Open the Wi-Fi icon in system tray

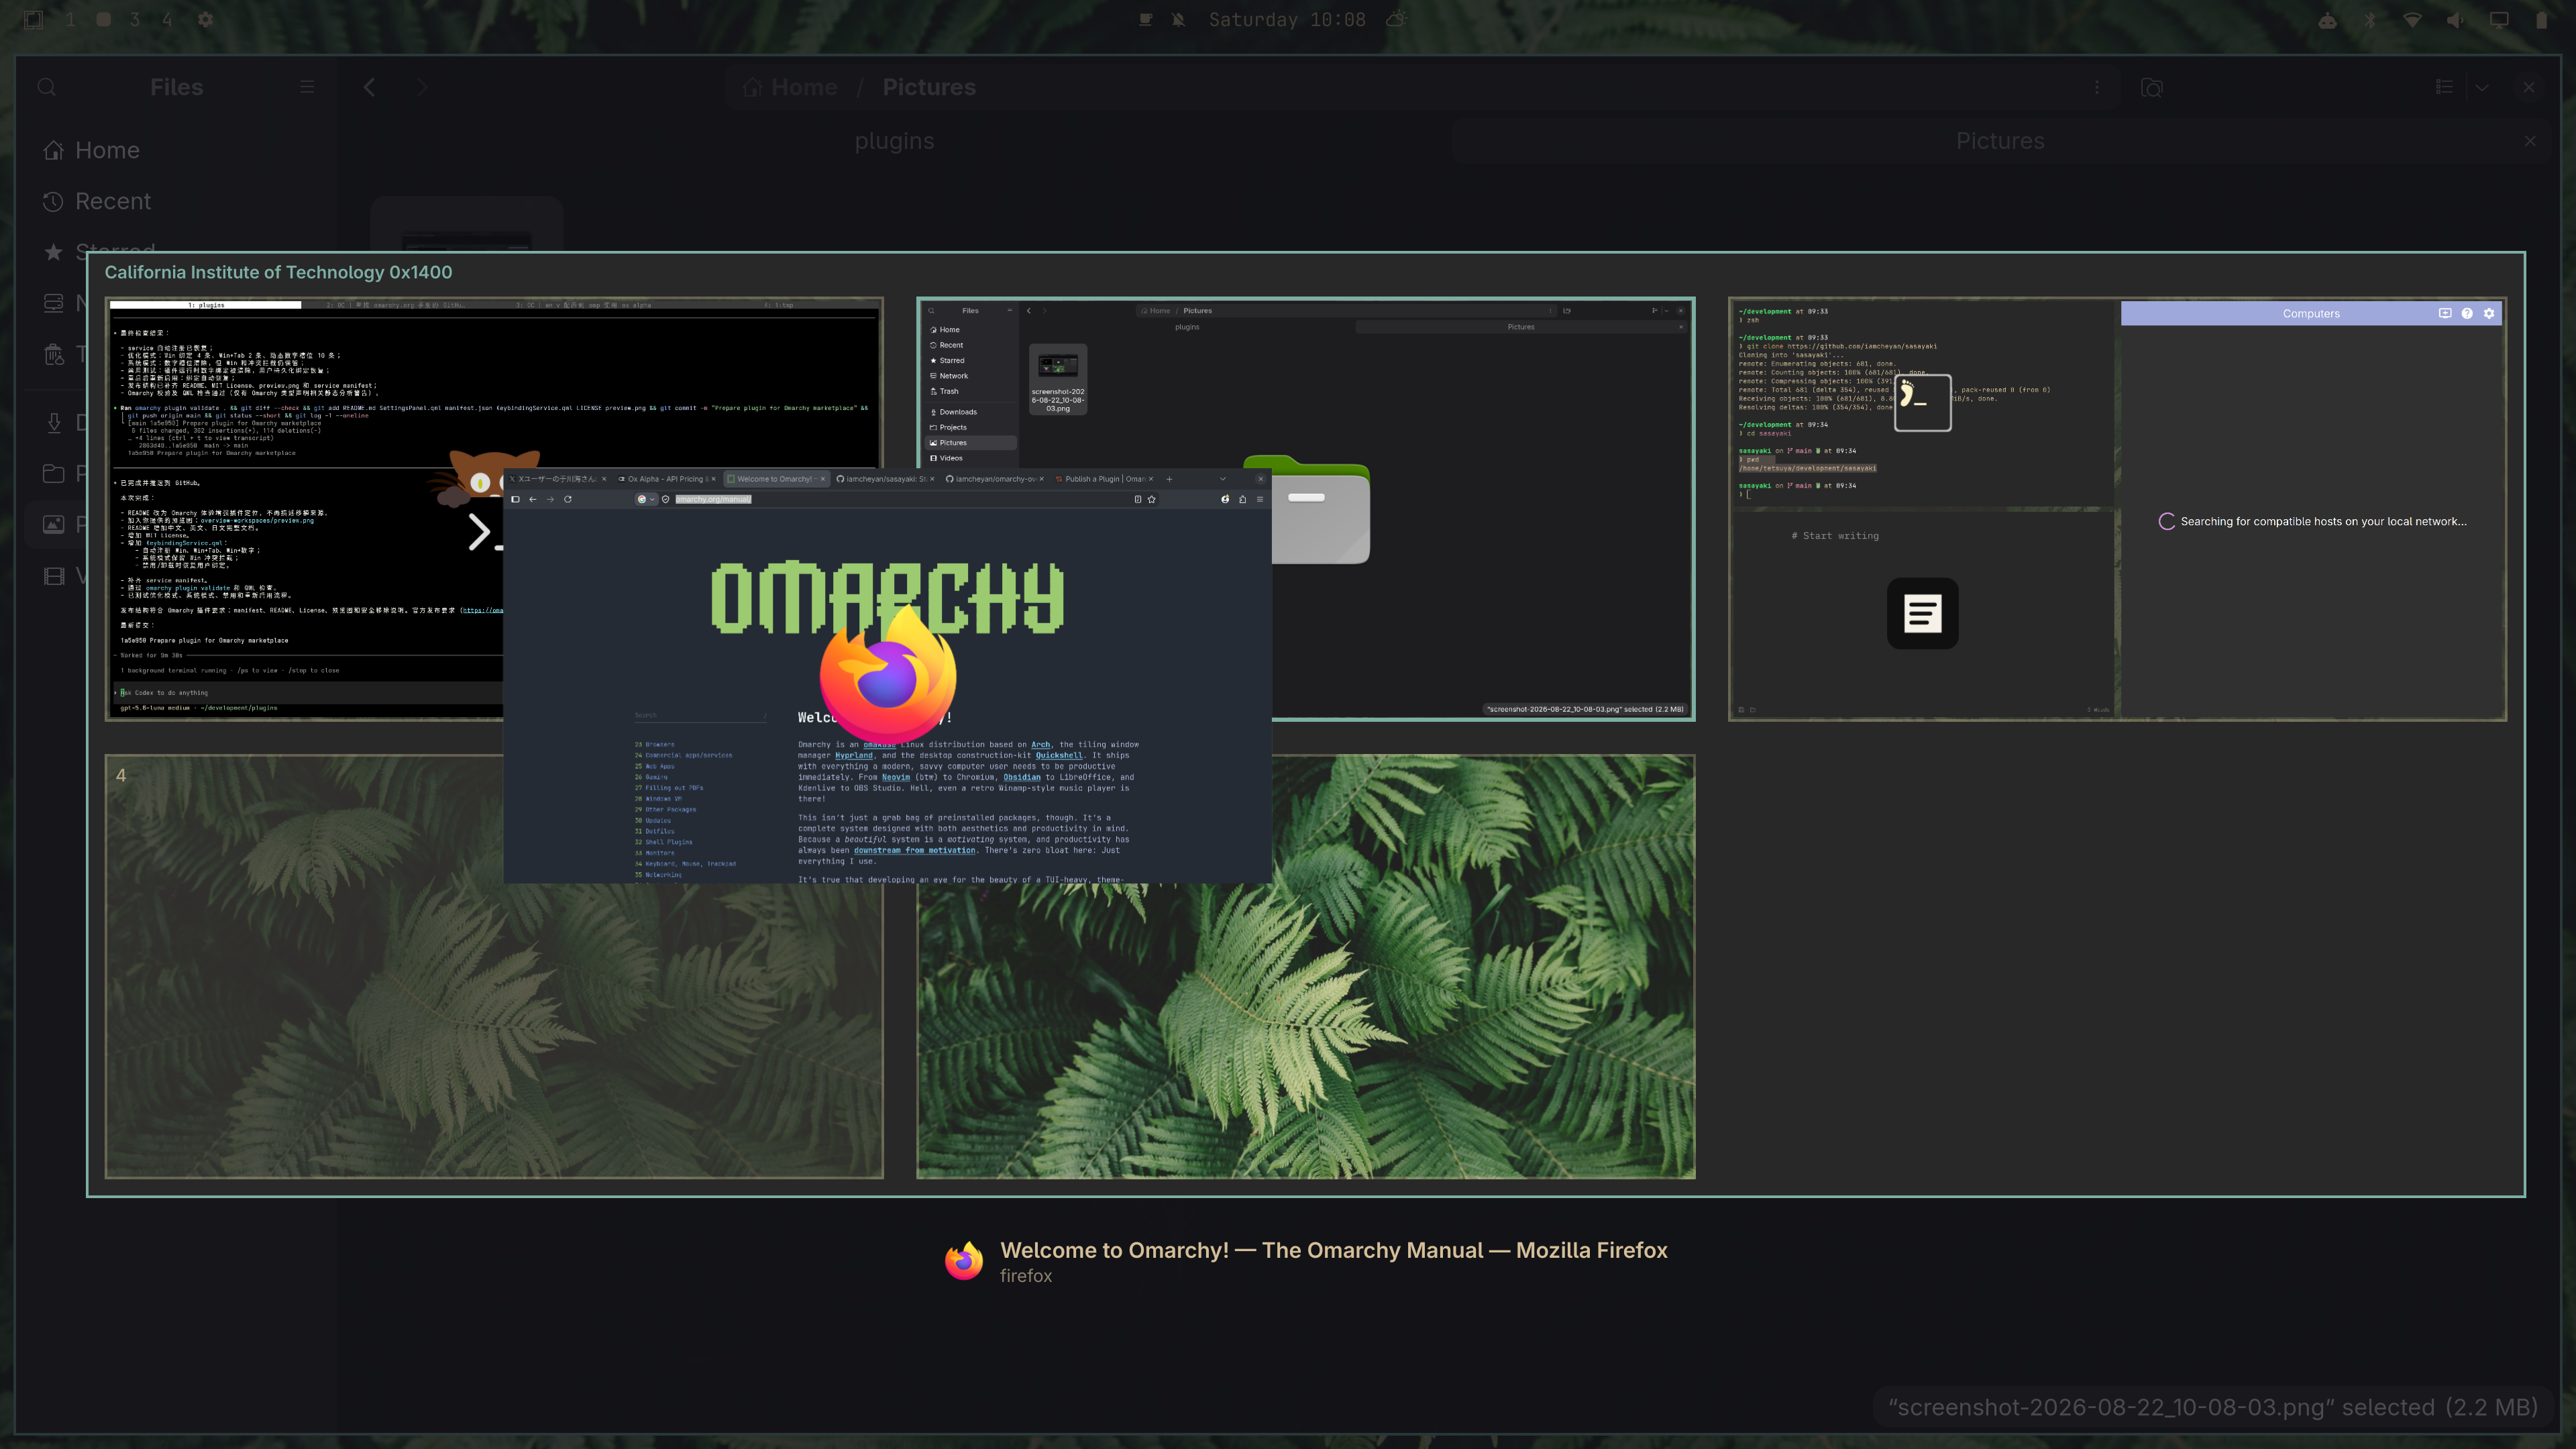(x=2412, y=20)
